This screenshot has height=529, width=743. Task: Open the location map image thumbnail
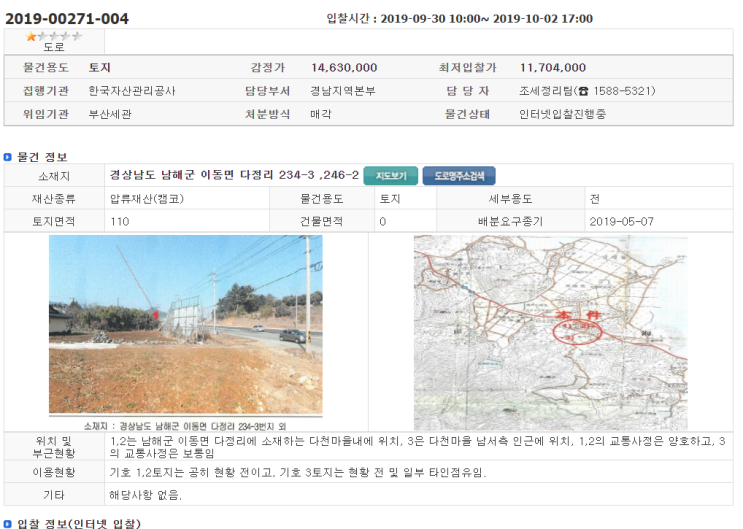pos(551,333)
